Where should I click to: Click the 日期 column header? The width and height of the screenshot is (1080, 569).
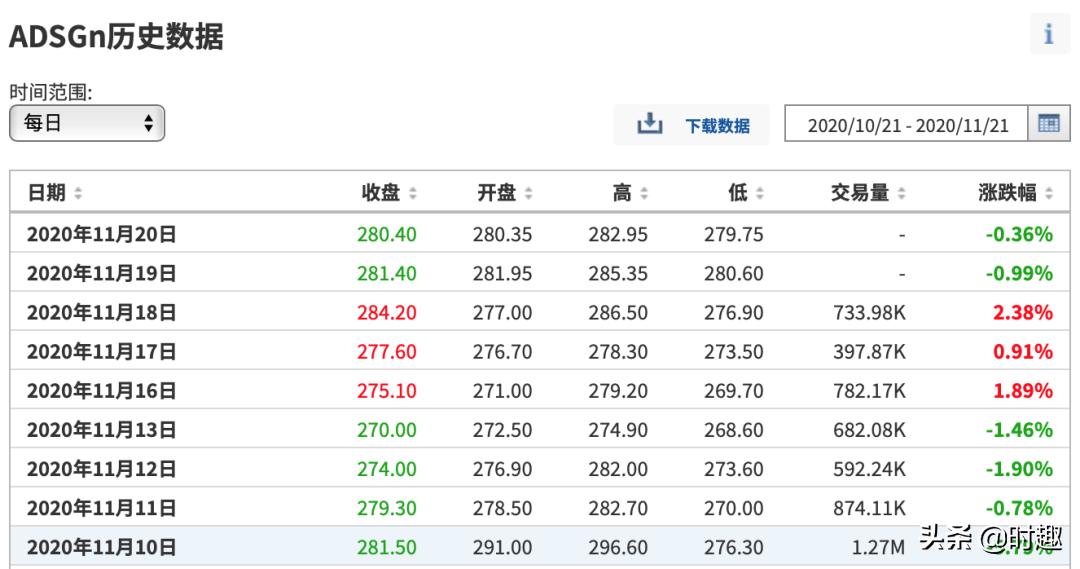47,193
